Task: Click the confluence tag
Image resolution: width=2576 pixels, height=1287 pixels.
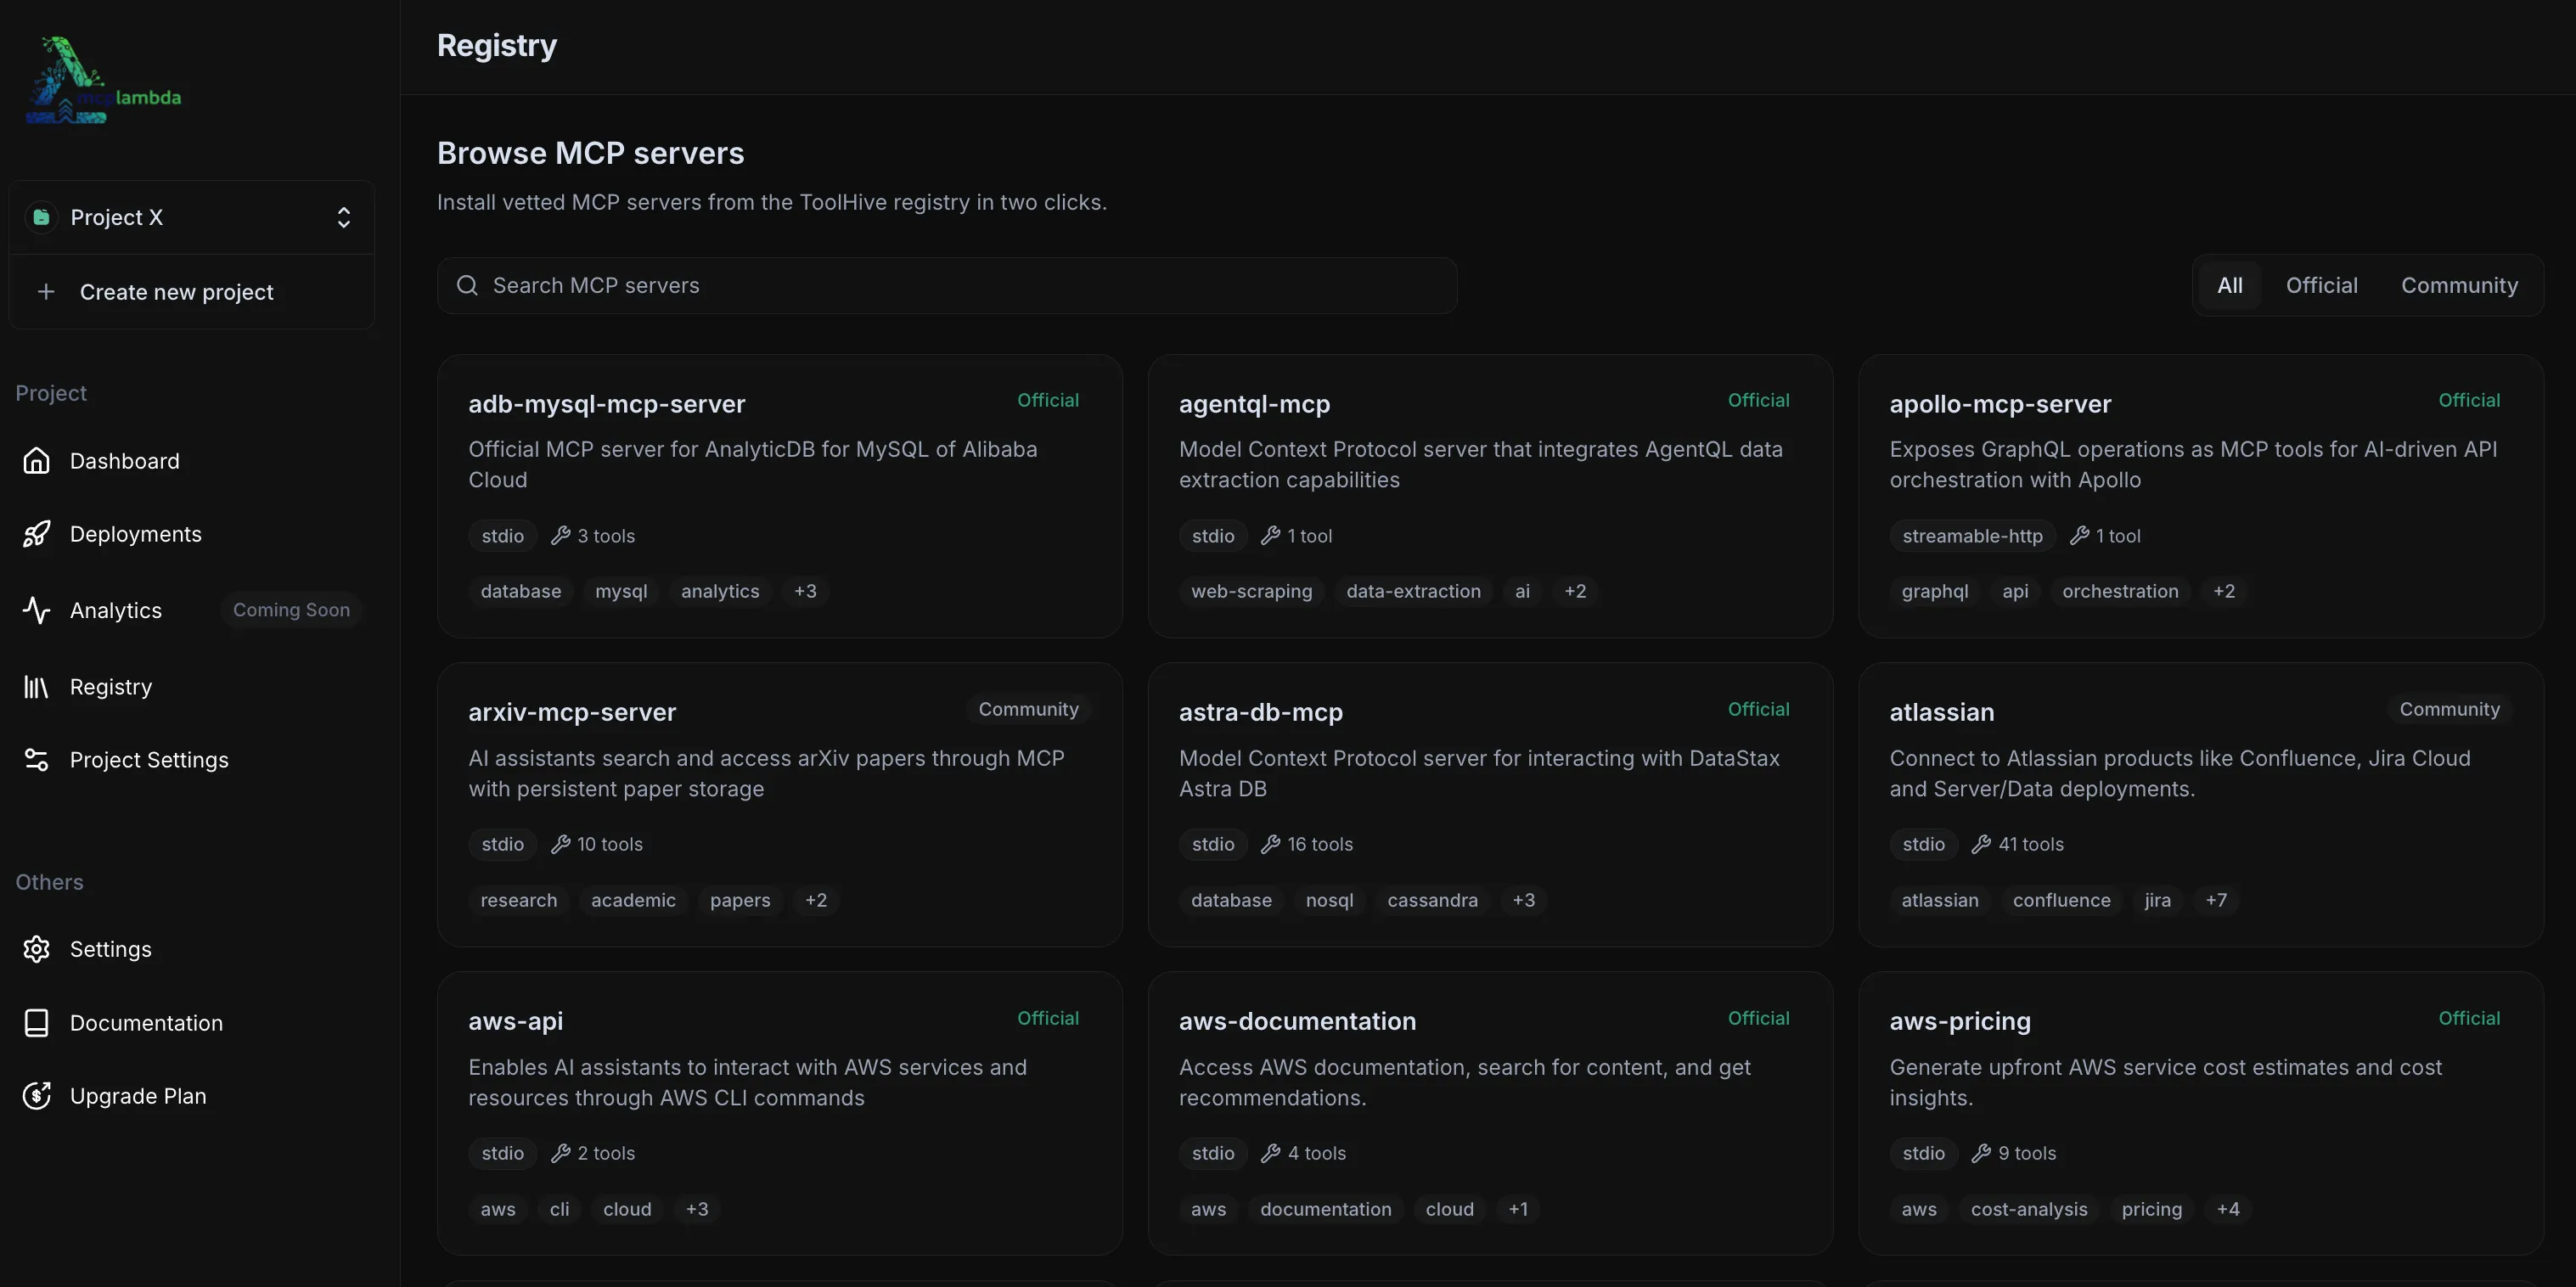Action: click(2061, 900)
